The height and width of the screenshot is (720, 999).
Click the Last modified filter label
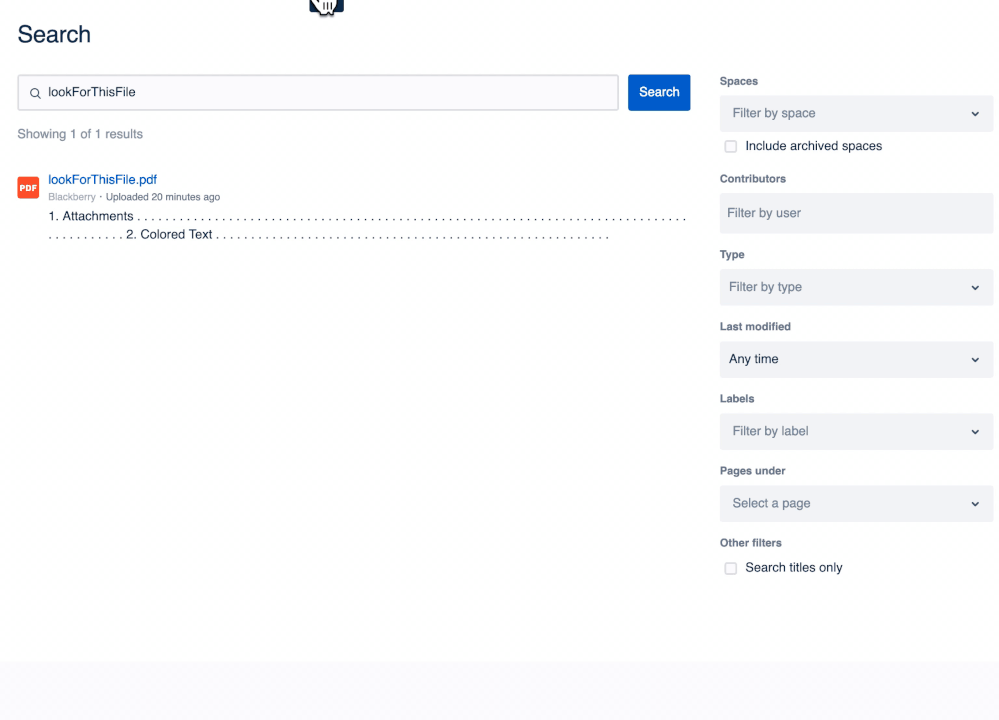pos(755,326)
